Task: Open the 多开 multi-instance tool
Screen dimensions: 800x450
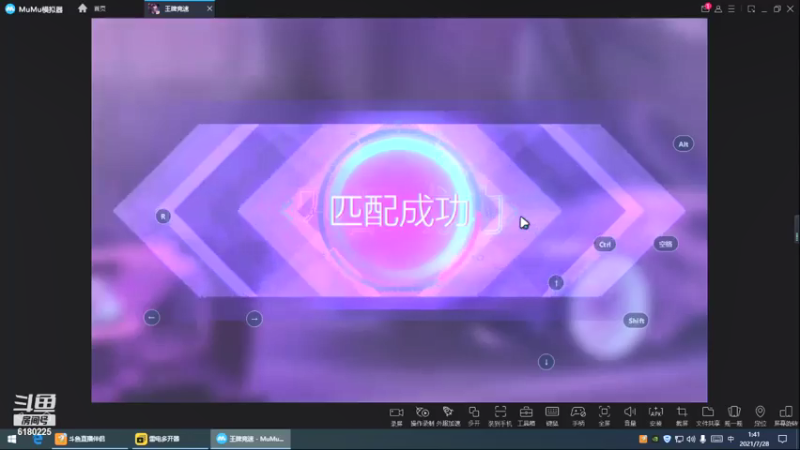Action: click(474, 416)
